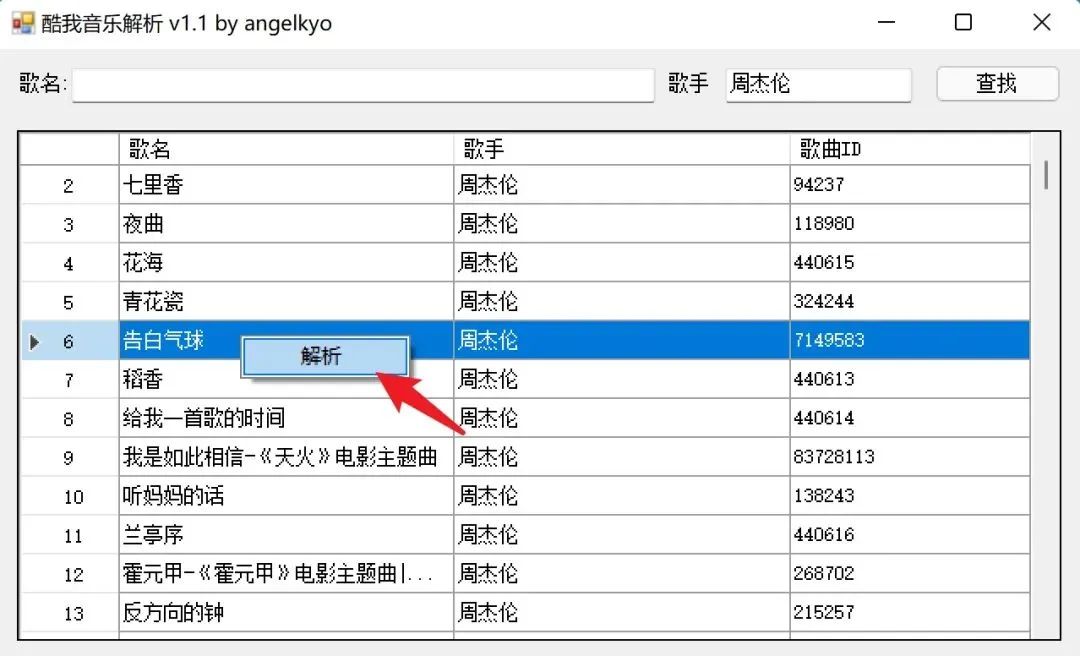Click song ID cell 440614

910,418
